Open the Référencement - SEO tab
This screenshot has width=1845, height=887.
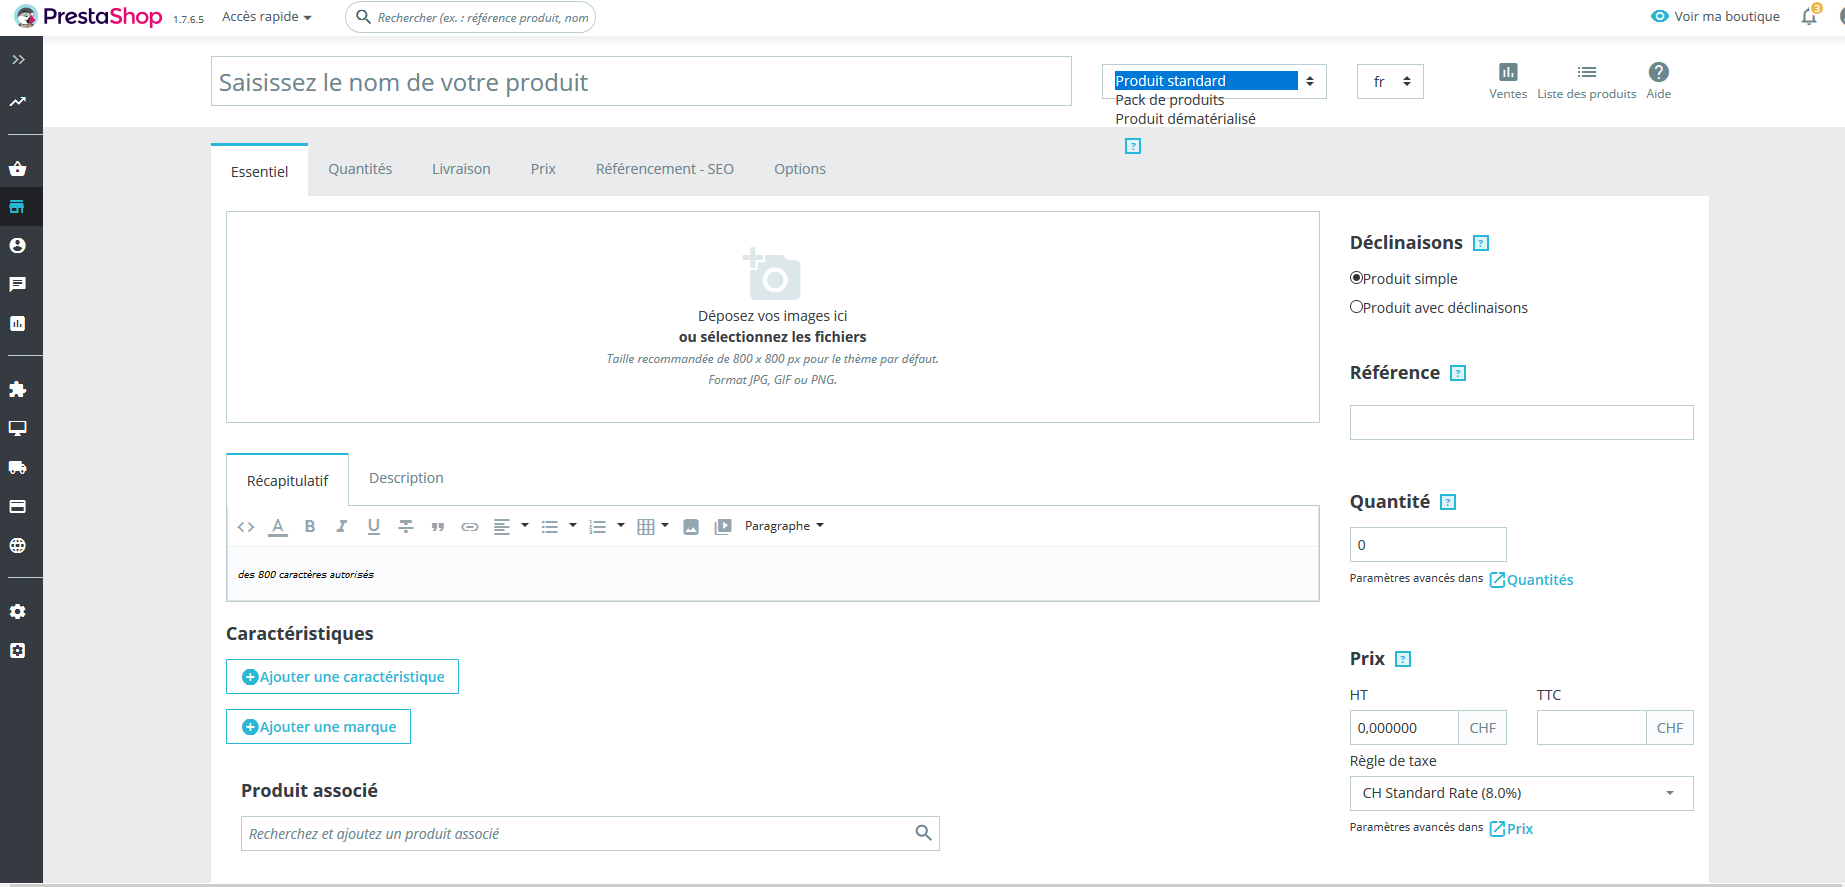[665, 169]
